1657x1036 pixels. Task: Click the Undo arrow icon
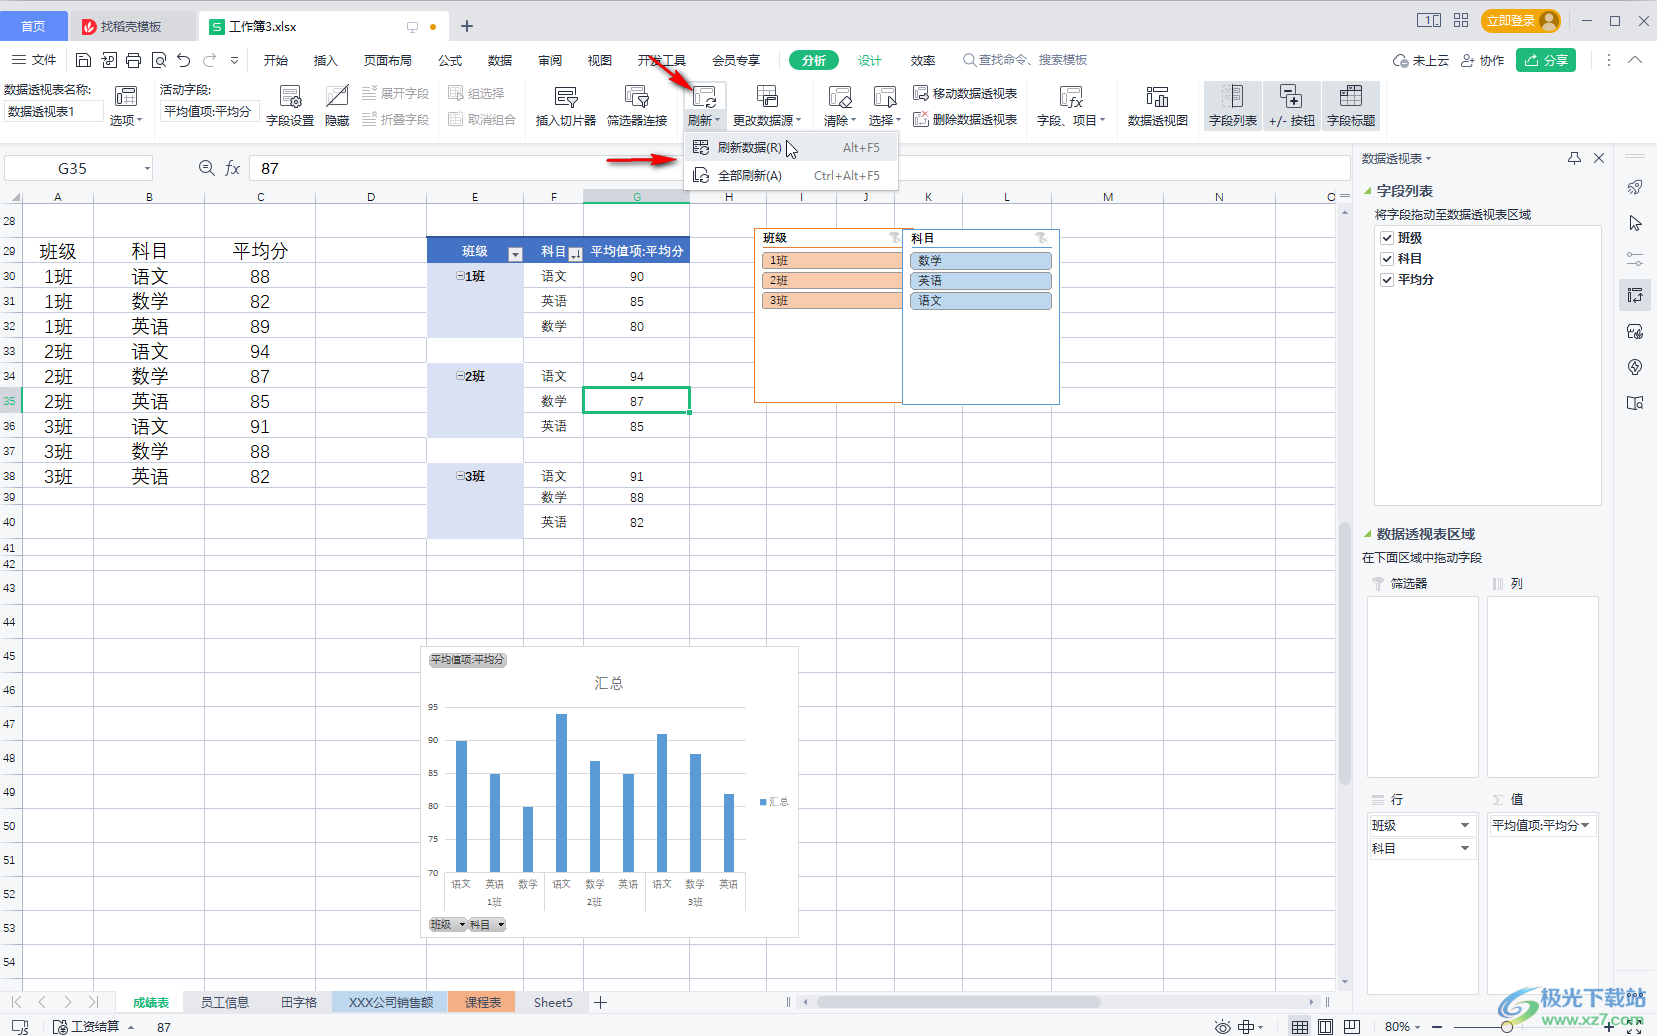click(184, 60)
